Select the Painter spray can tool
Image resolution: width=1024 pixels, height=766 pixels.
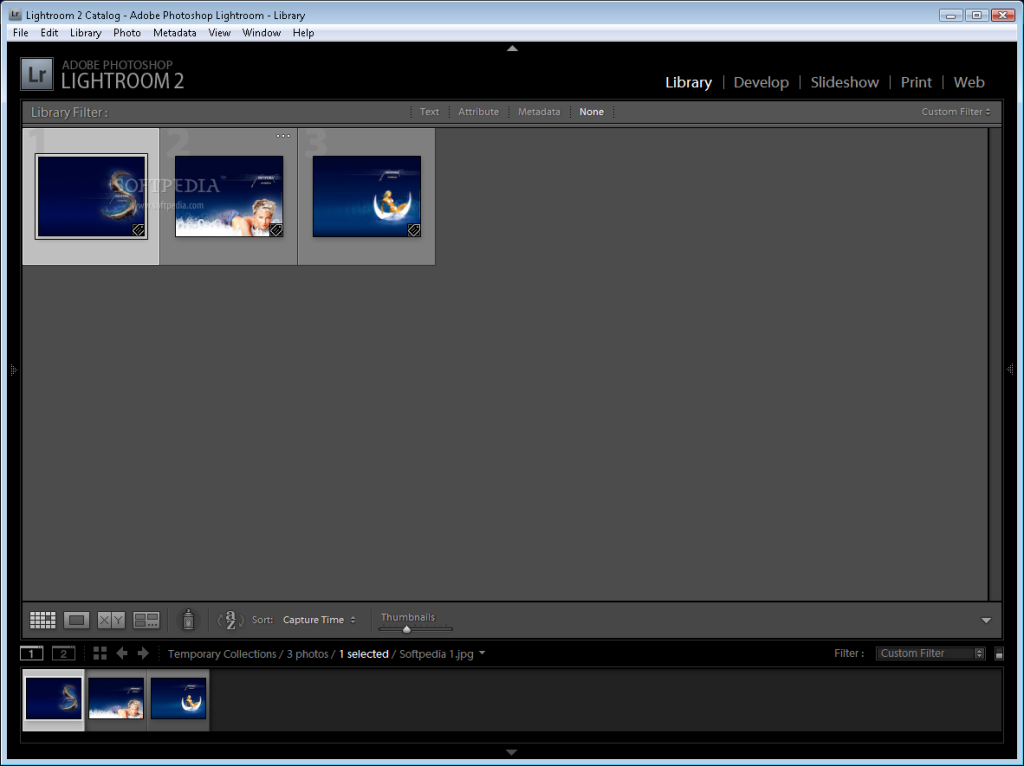[188, 619]
